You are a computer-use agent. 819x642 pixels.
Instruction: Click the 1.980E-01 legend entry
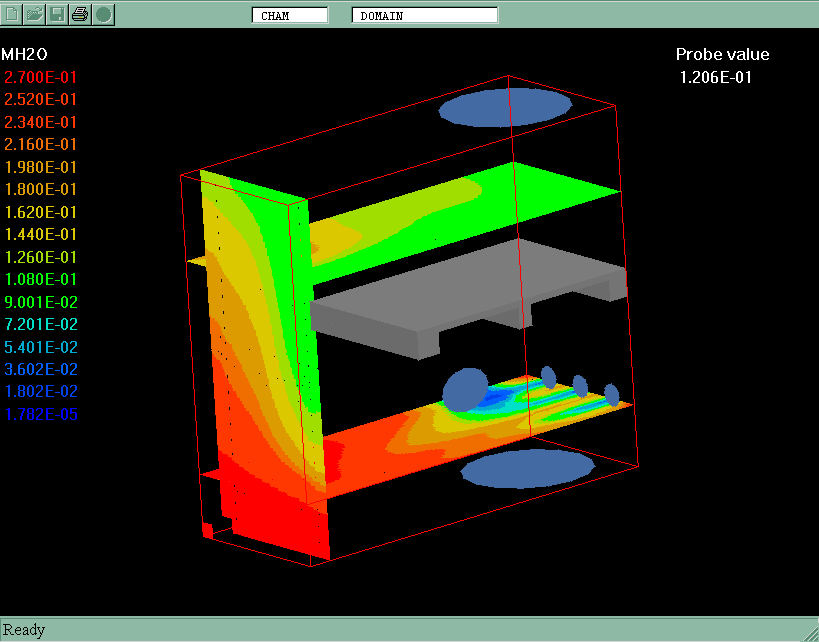[41, 167]
